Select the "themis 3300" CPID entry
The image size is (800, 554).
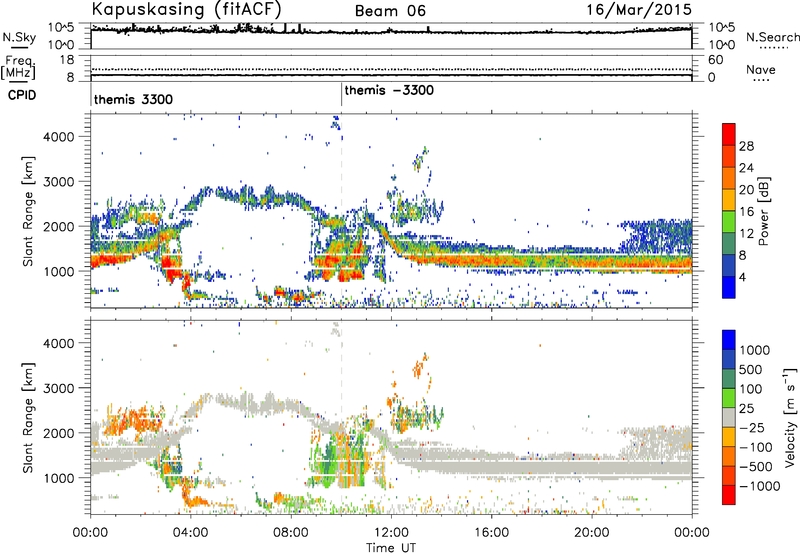[x=133, y=99]
